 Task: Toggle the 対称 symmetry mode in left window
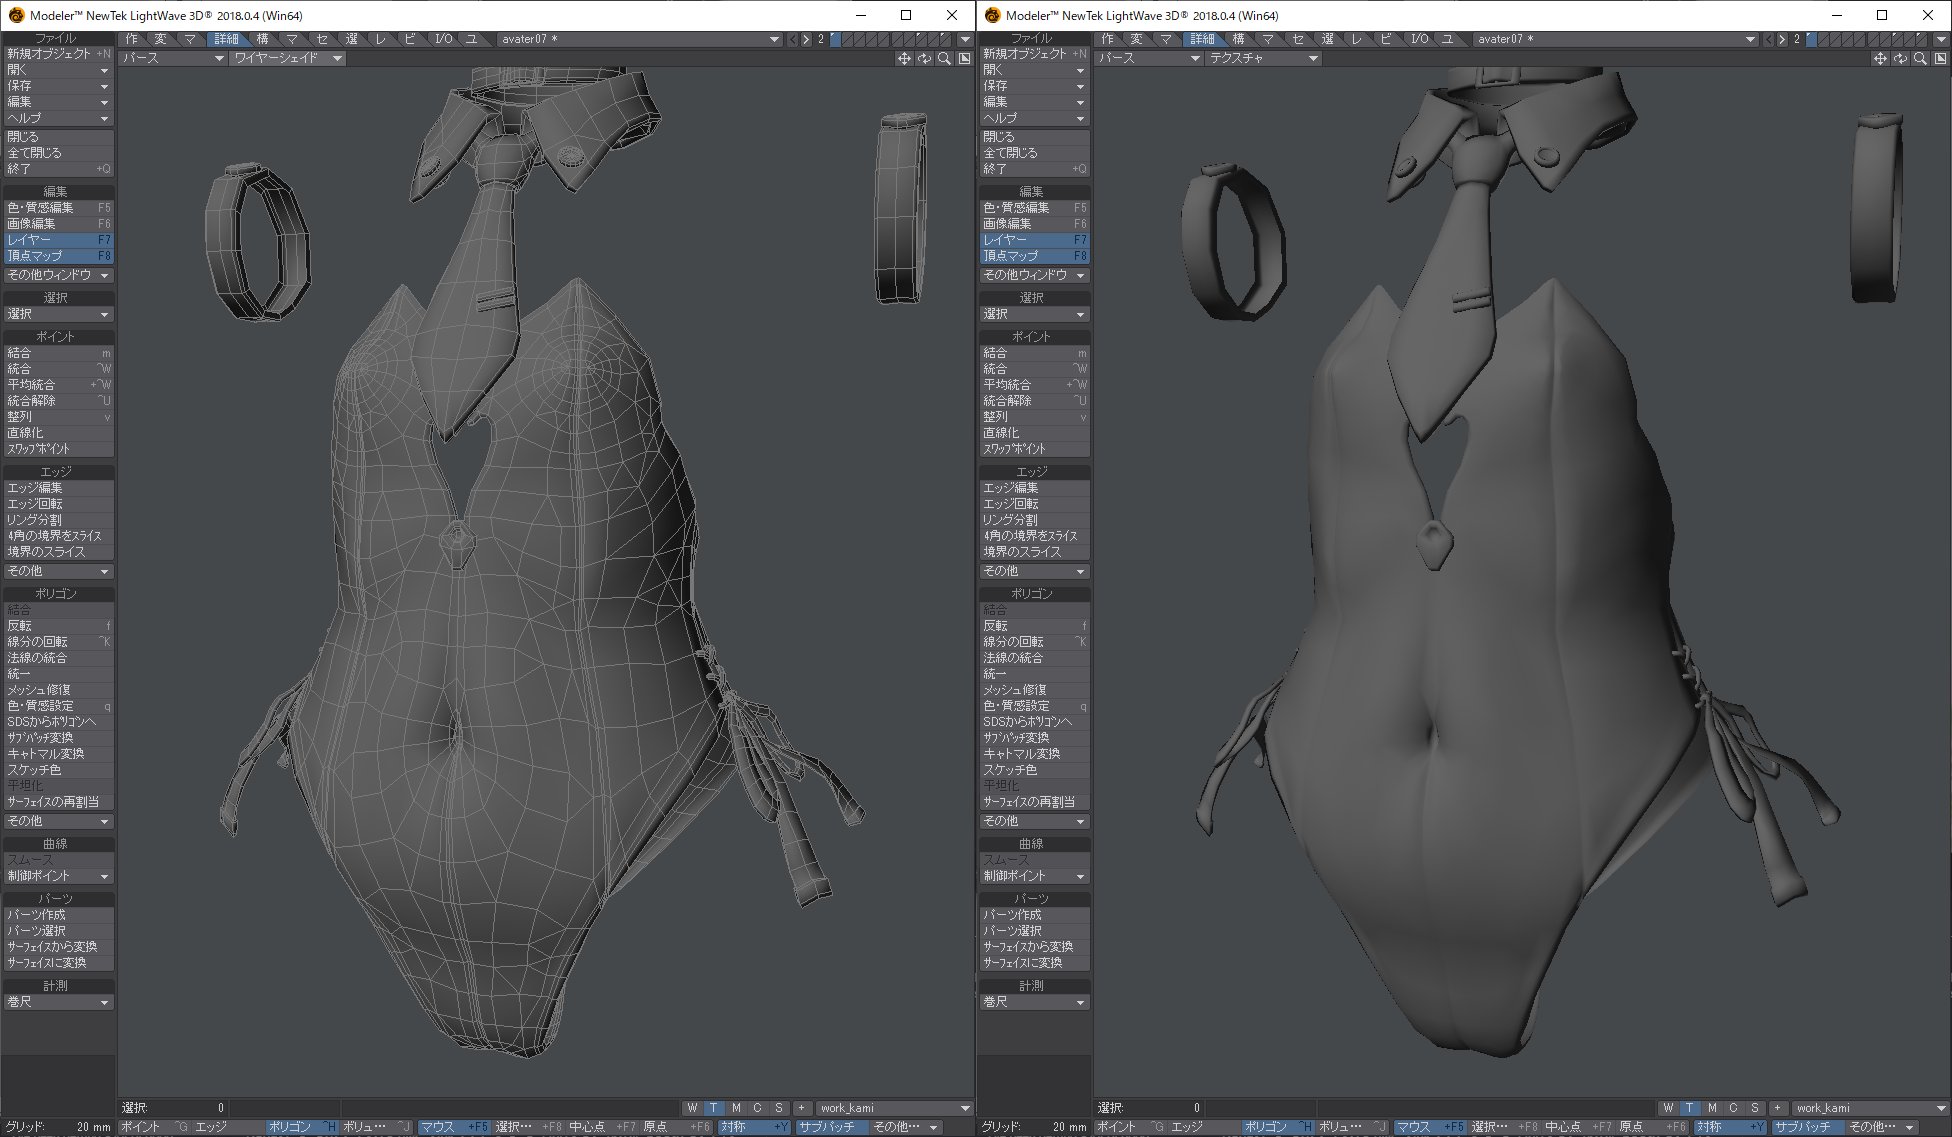coord(752,1127)
